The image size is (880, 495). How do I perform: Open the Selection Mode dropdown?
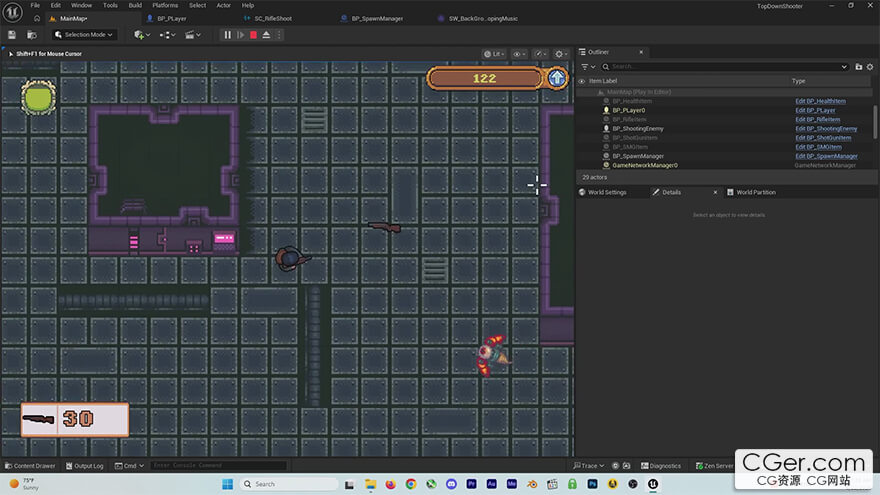(x=84, y=35)
